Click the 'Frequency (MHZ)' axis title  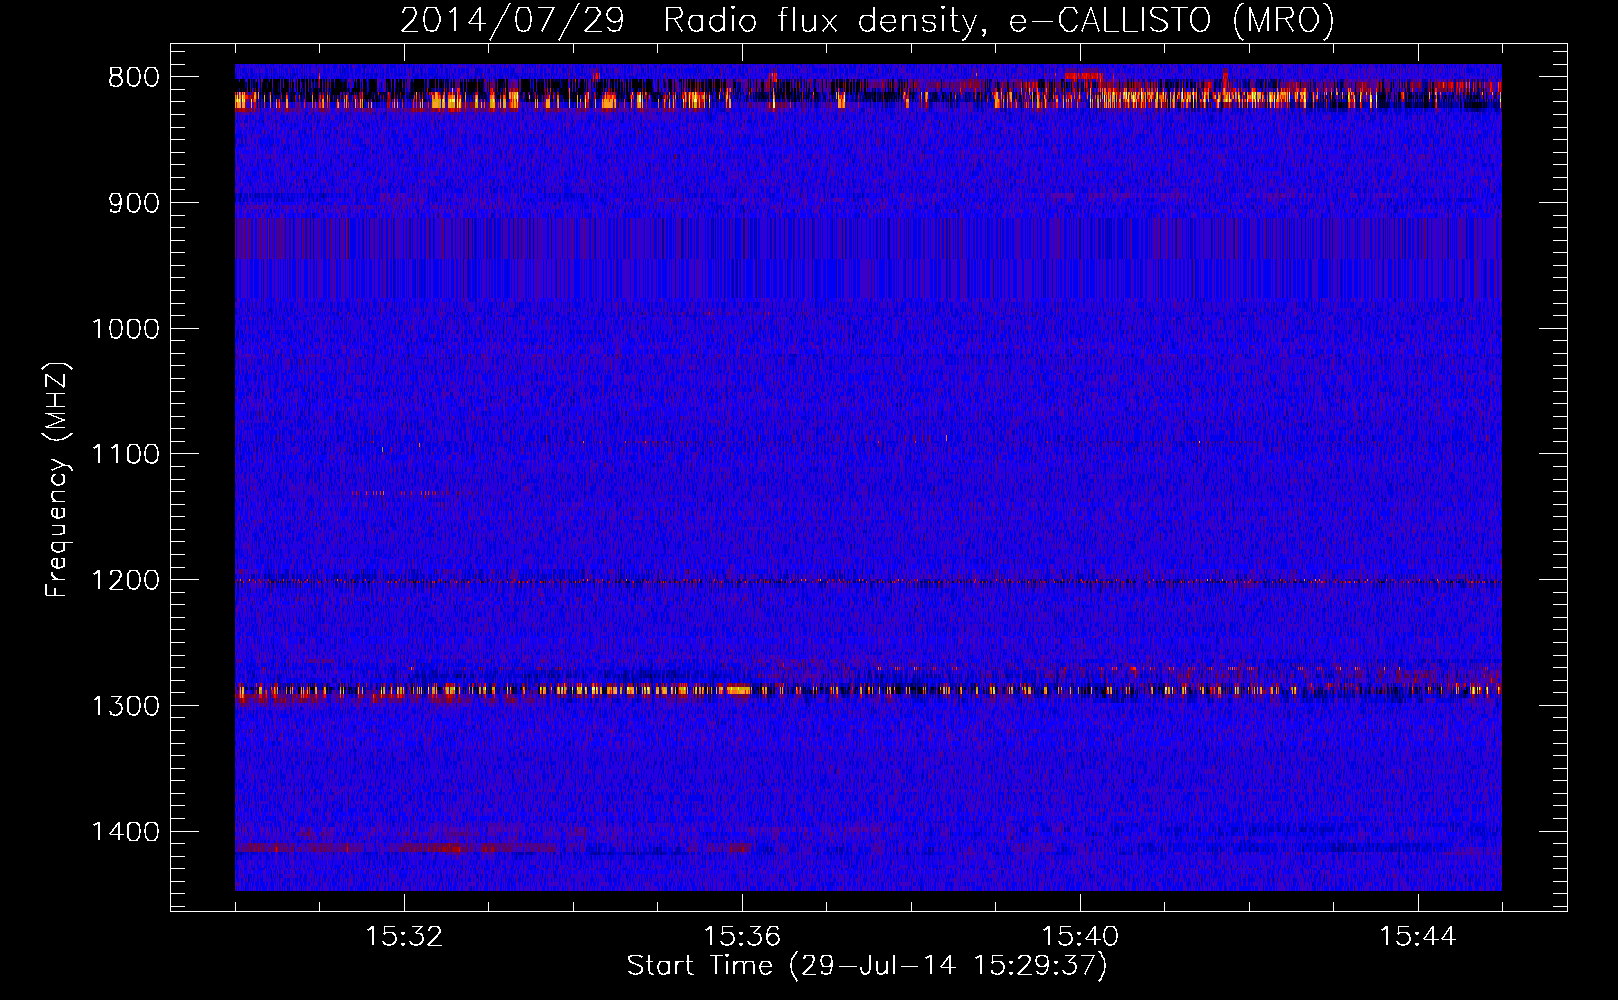(57, 479)
